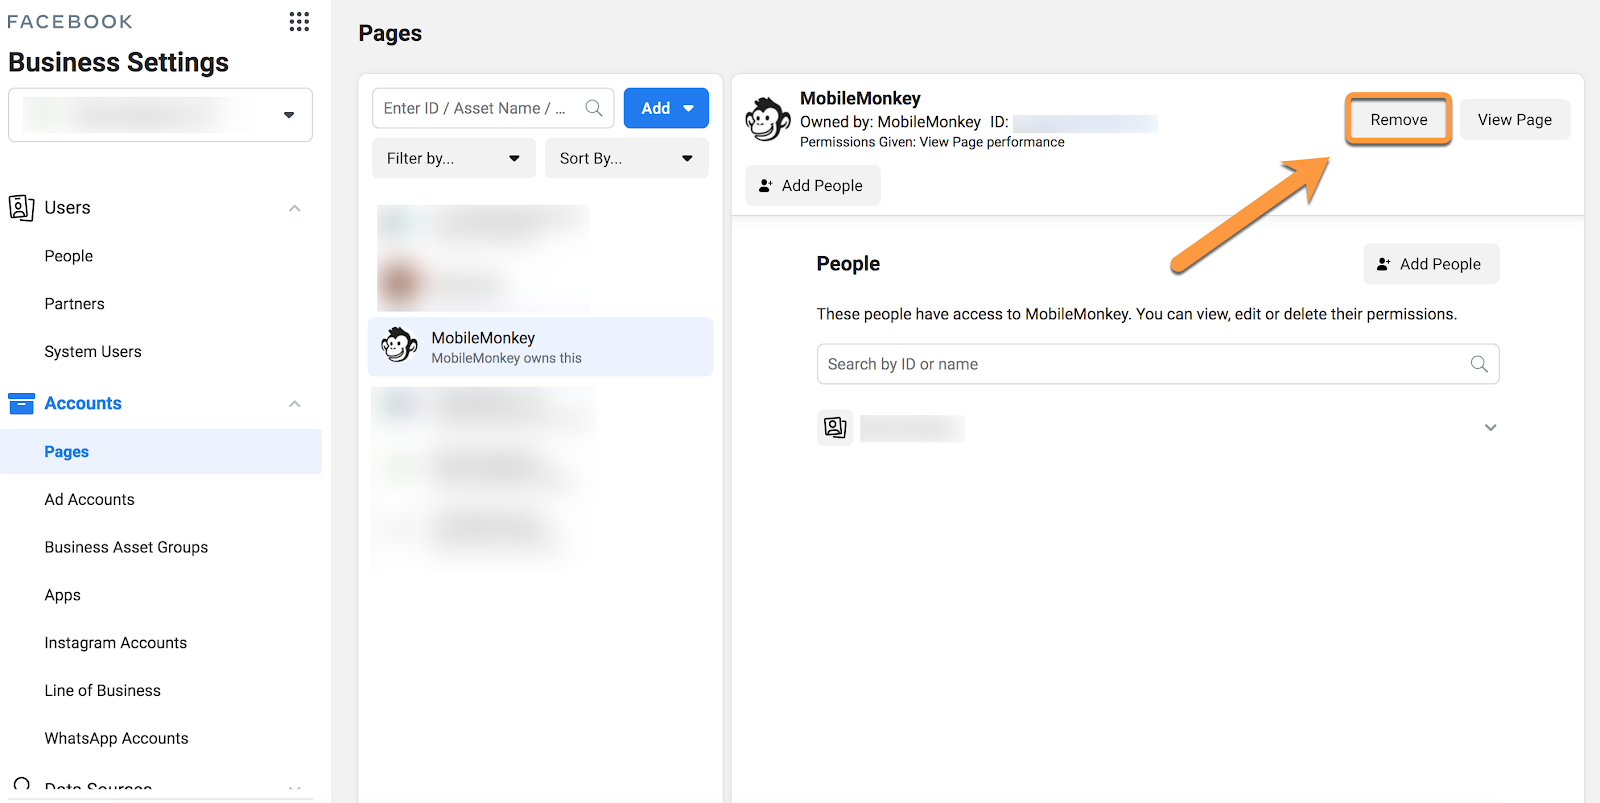Open Apps in the sidebar
The height and width of the screenshot is (803, 1600).
coord(62,595)
